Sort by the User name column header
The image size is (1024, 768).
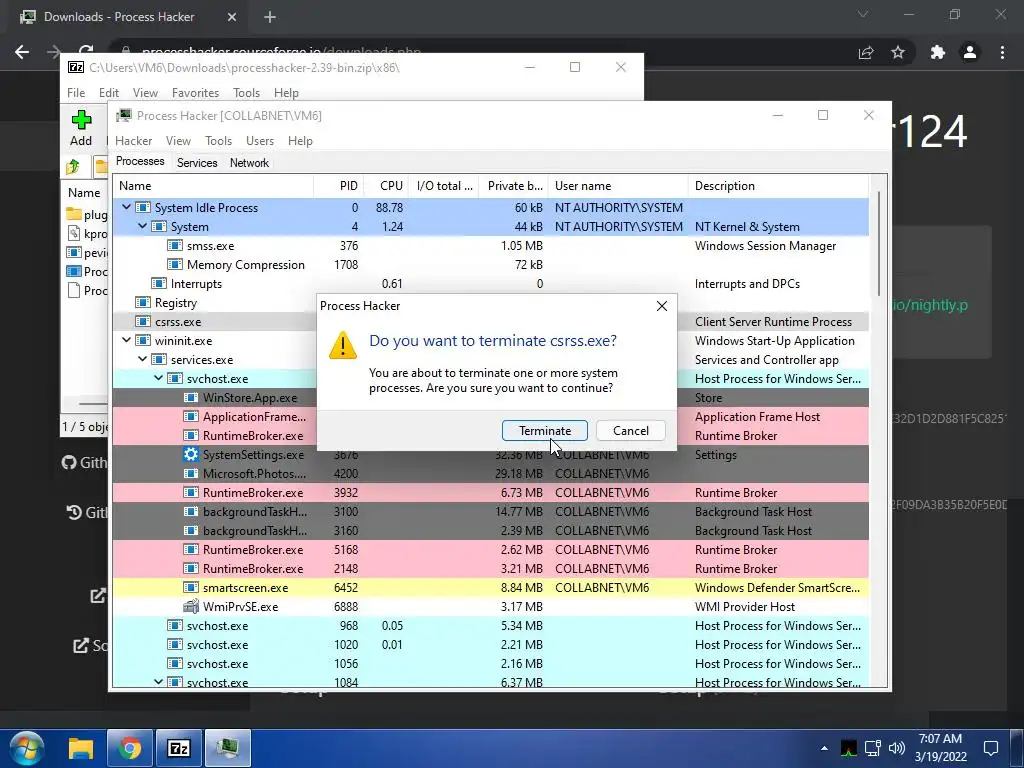coord(618,185)
